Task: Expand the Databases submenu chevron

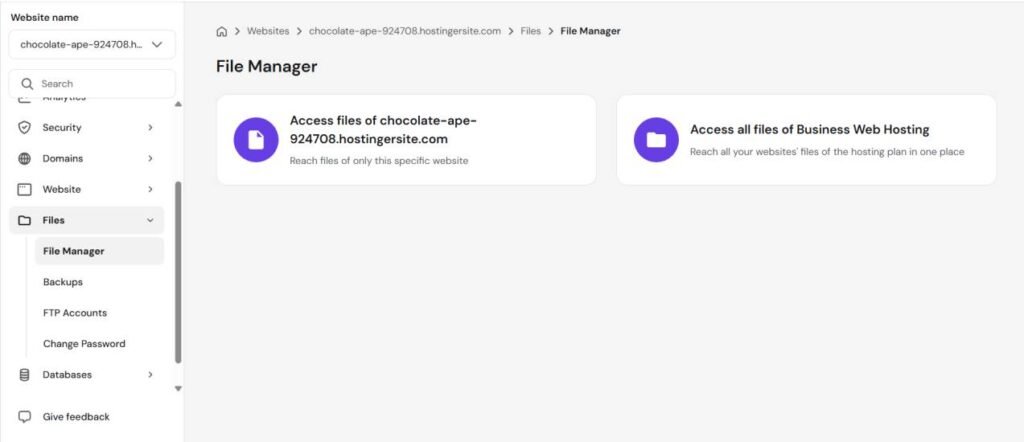Action: [x=150, y=375]
